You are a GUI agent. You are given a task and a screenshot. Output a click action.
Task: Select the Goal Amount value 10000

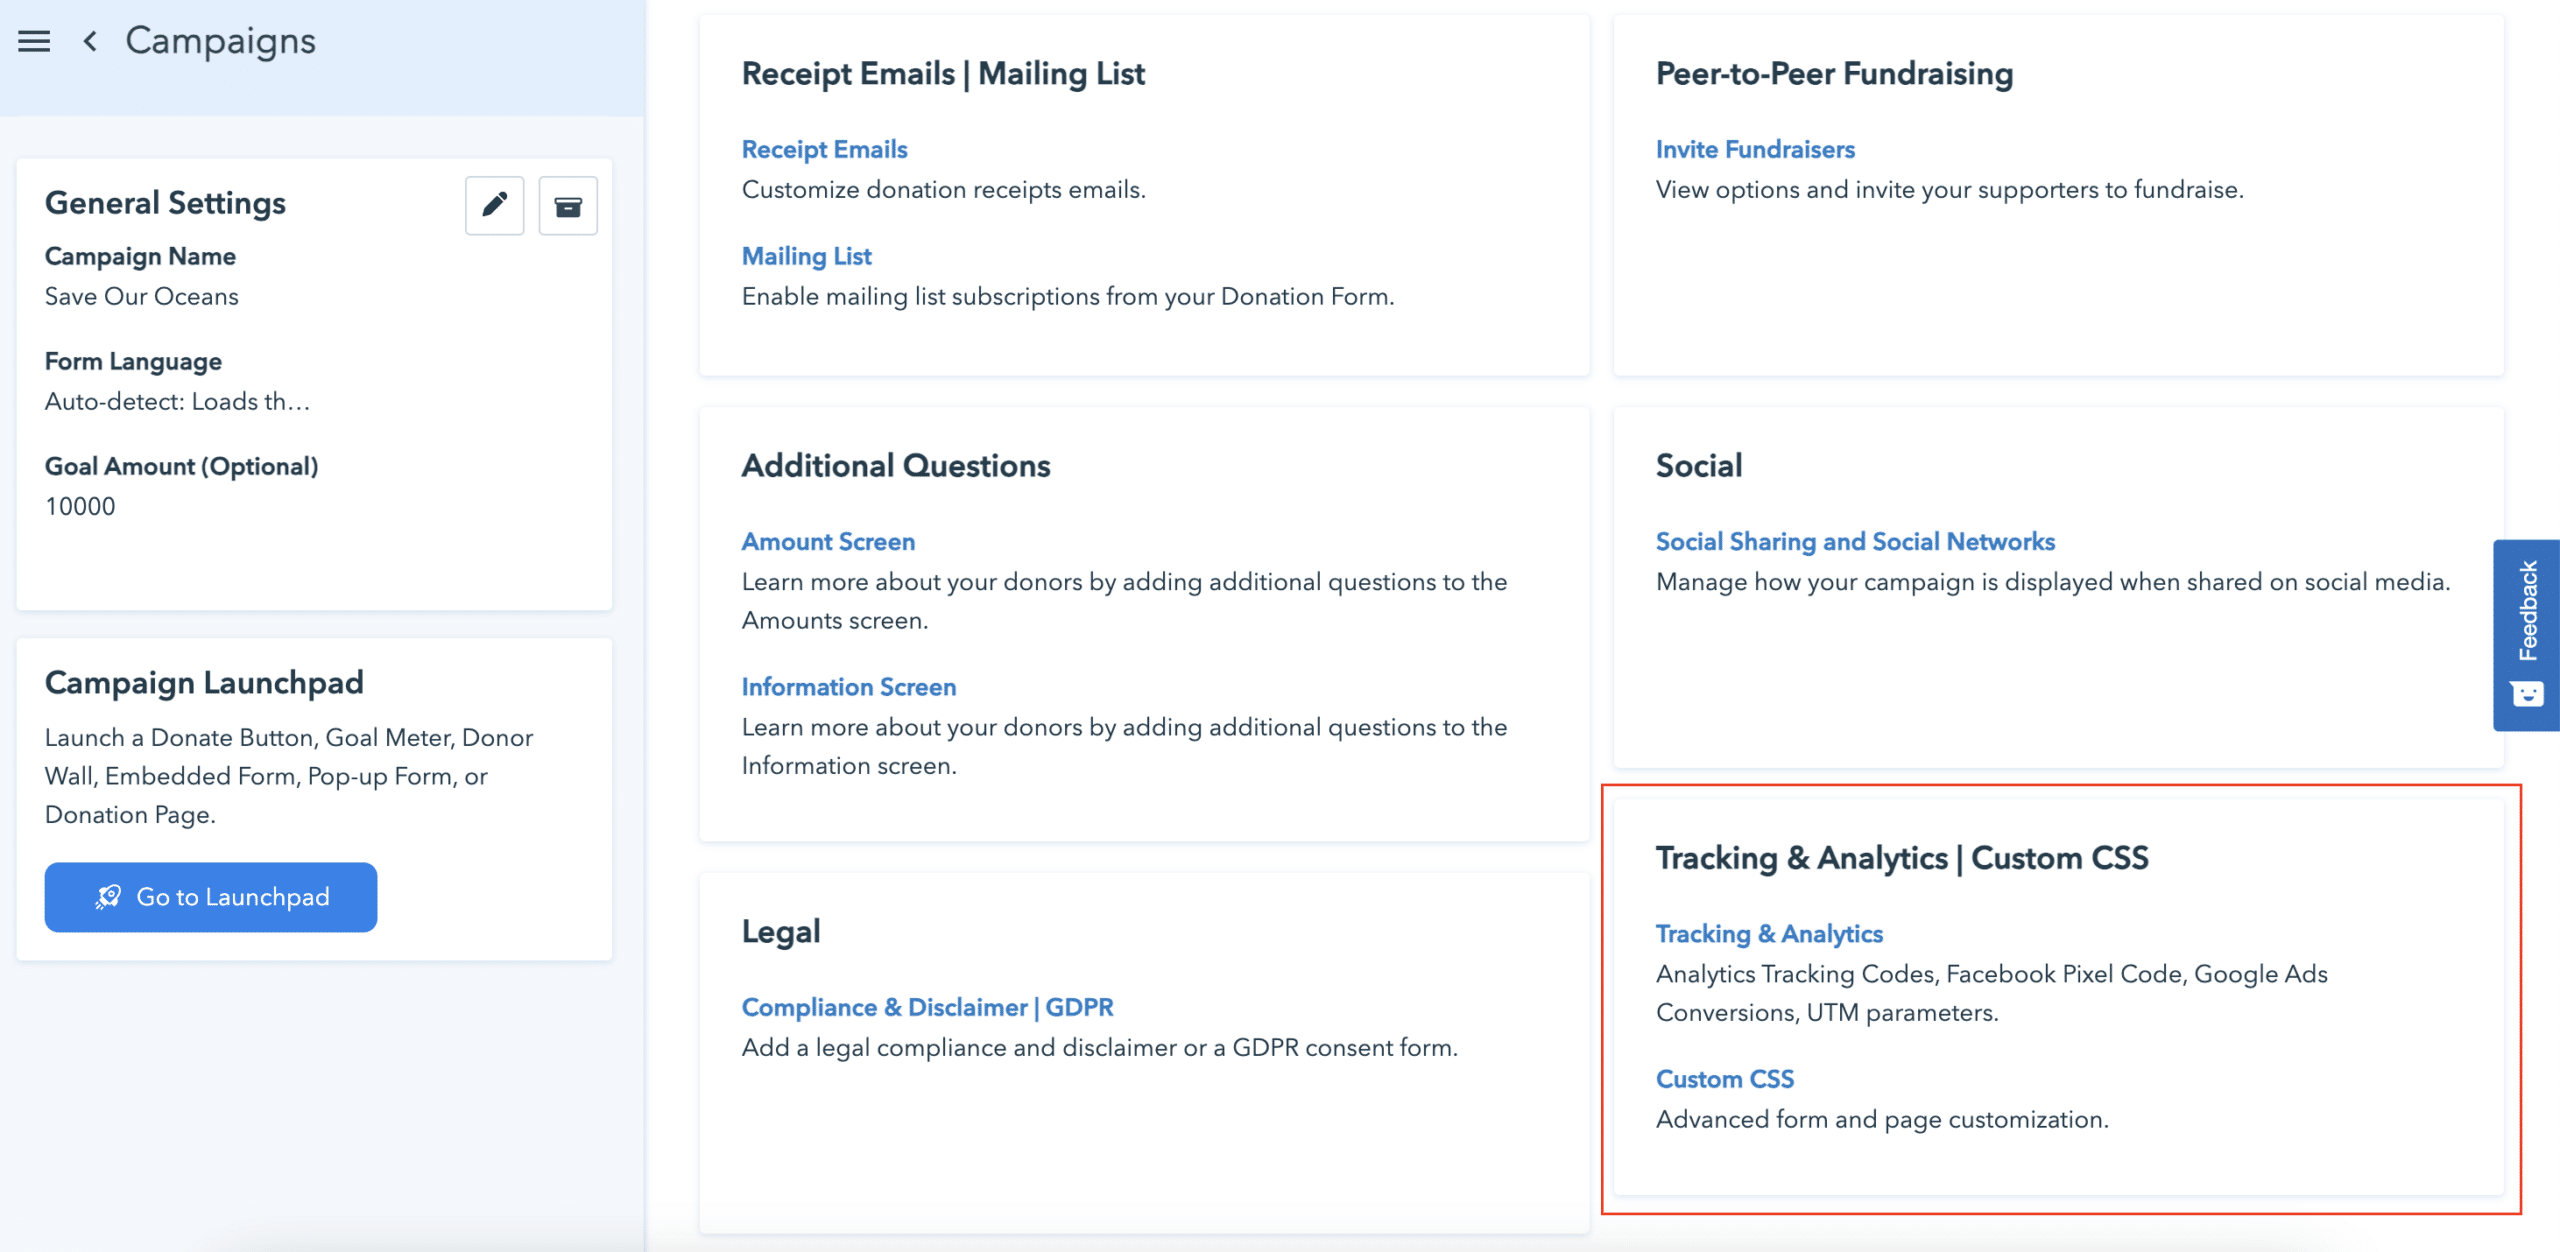pos(82,506)
